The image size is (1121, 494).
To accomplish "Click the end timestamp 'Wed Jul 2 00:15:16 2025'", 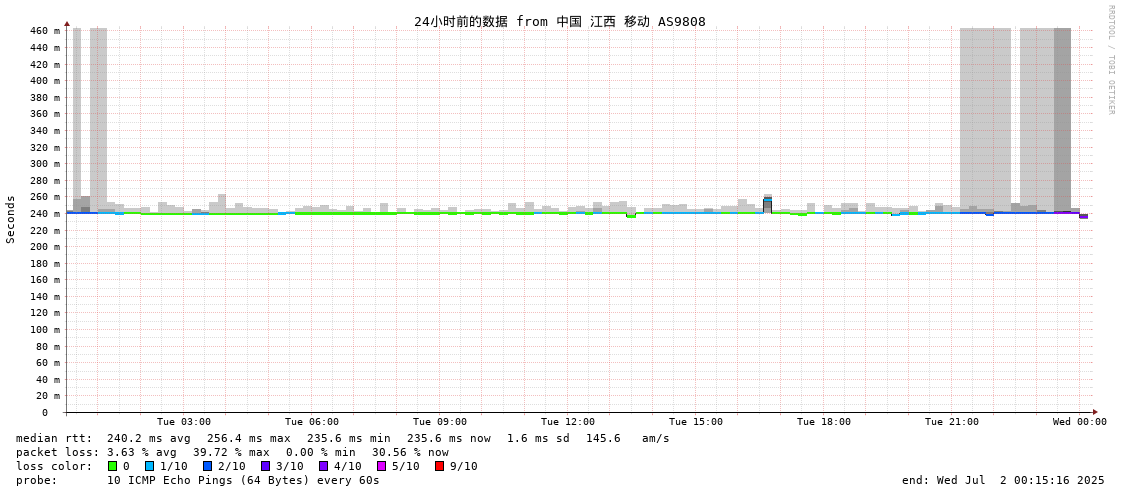I will [1021, 480].
